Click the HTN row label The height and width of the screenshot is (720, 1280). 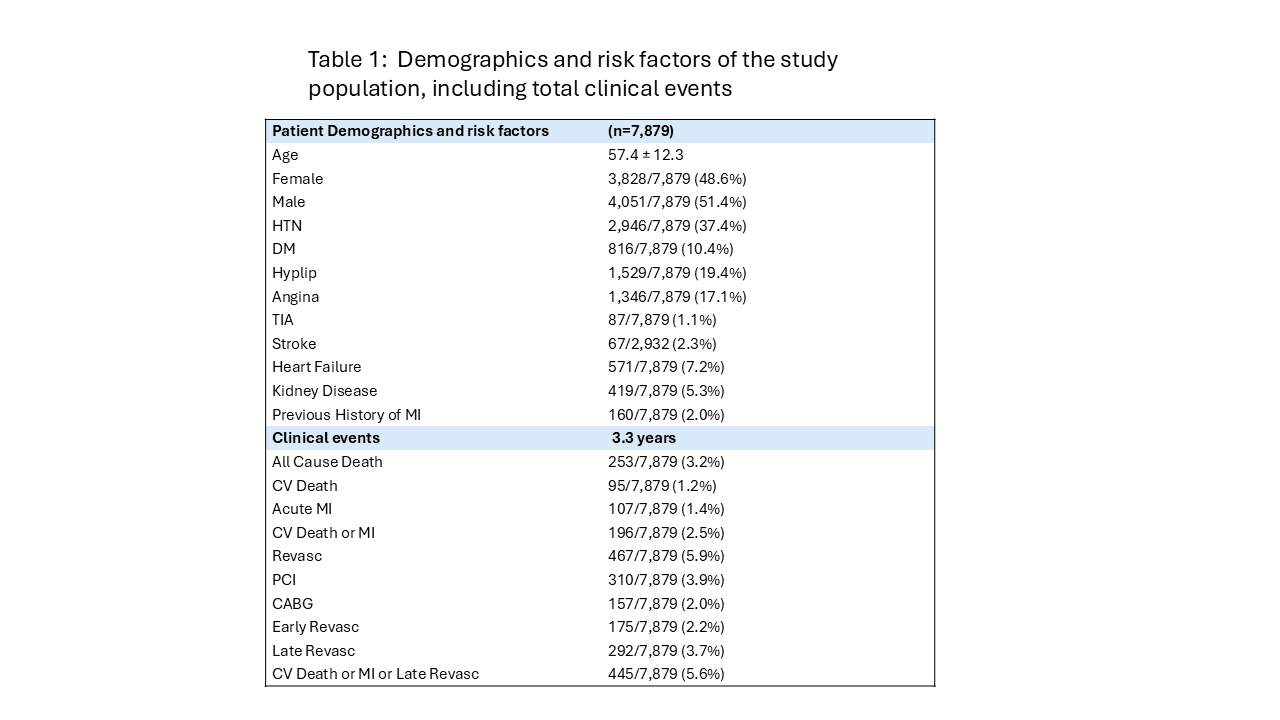[287, 226]
